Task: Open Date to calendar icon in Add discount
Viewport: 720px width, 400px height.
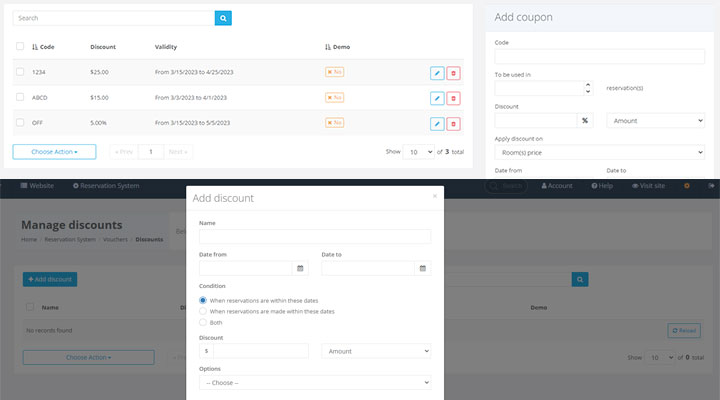Action: pos(422,268)
